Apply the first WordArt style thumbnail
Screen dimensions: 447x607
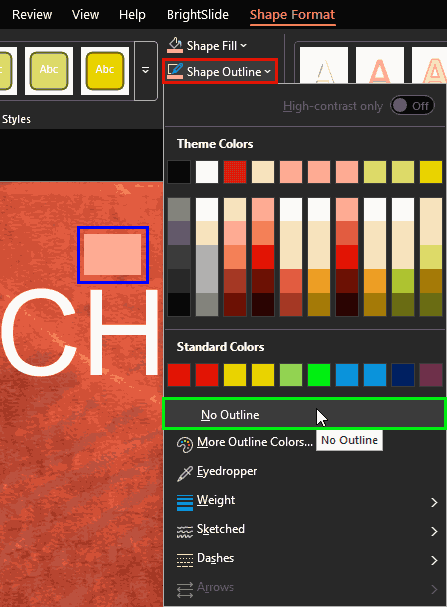(324, 65)
